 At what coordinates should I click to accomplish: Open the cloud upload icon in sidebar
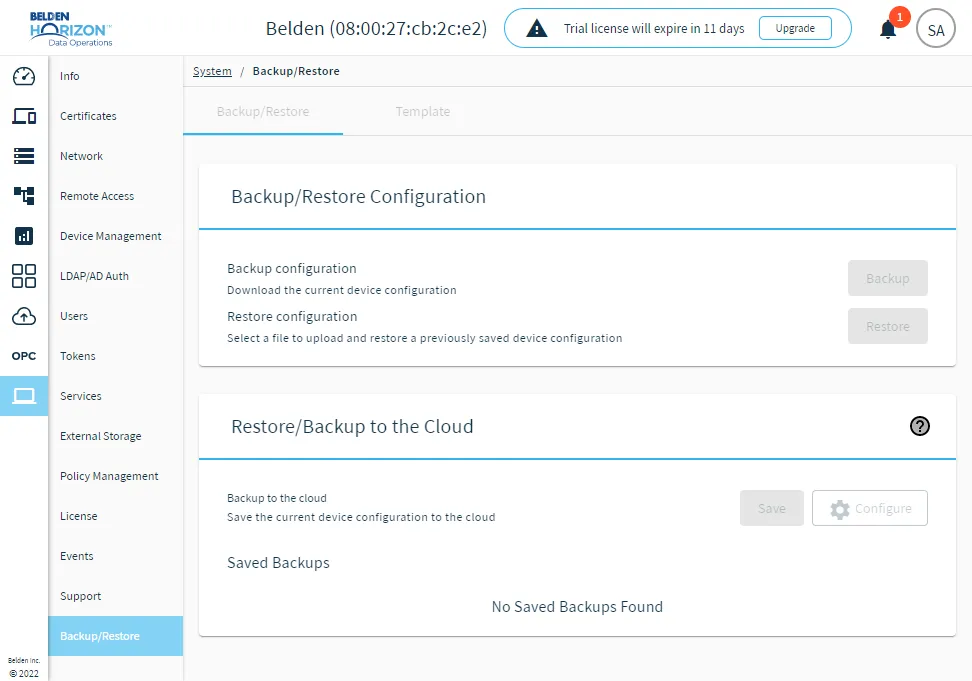coord(24,316)
